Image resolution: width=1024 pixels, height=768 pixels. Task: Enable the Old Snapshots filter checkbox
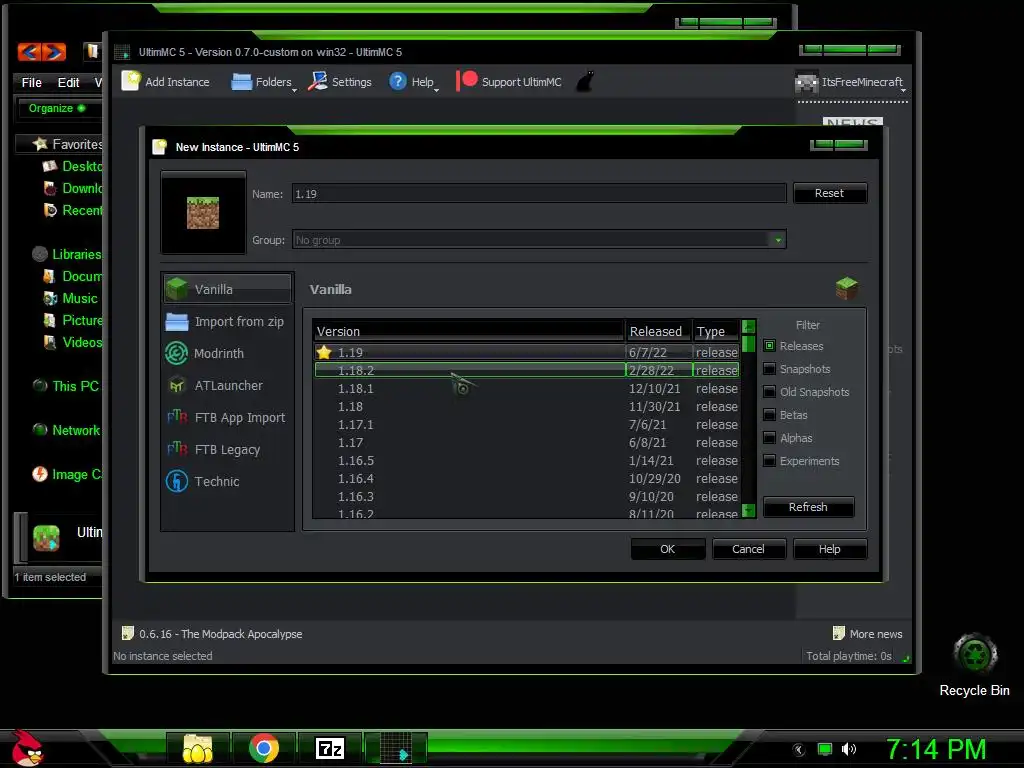coord(769,392)
